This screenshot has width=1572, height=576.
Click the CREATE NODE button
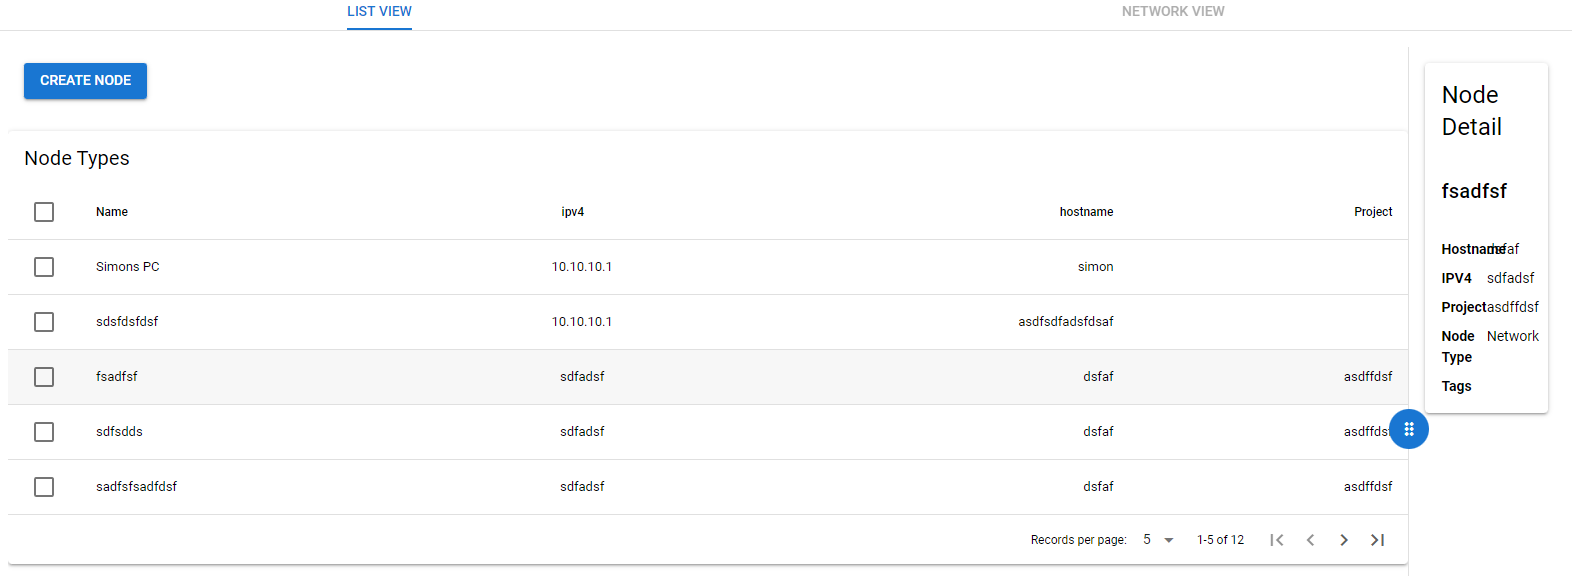point(85,80)
